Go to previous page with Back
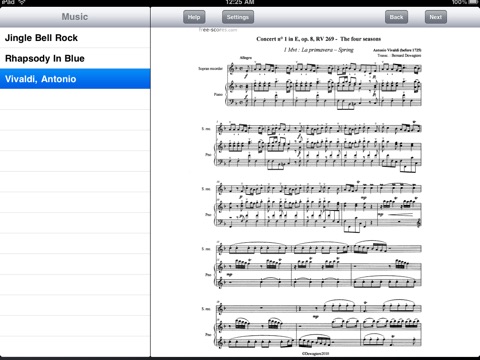480x360 pixels. (x=396, y=17)
